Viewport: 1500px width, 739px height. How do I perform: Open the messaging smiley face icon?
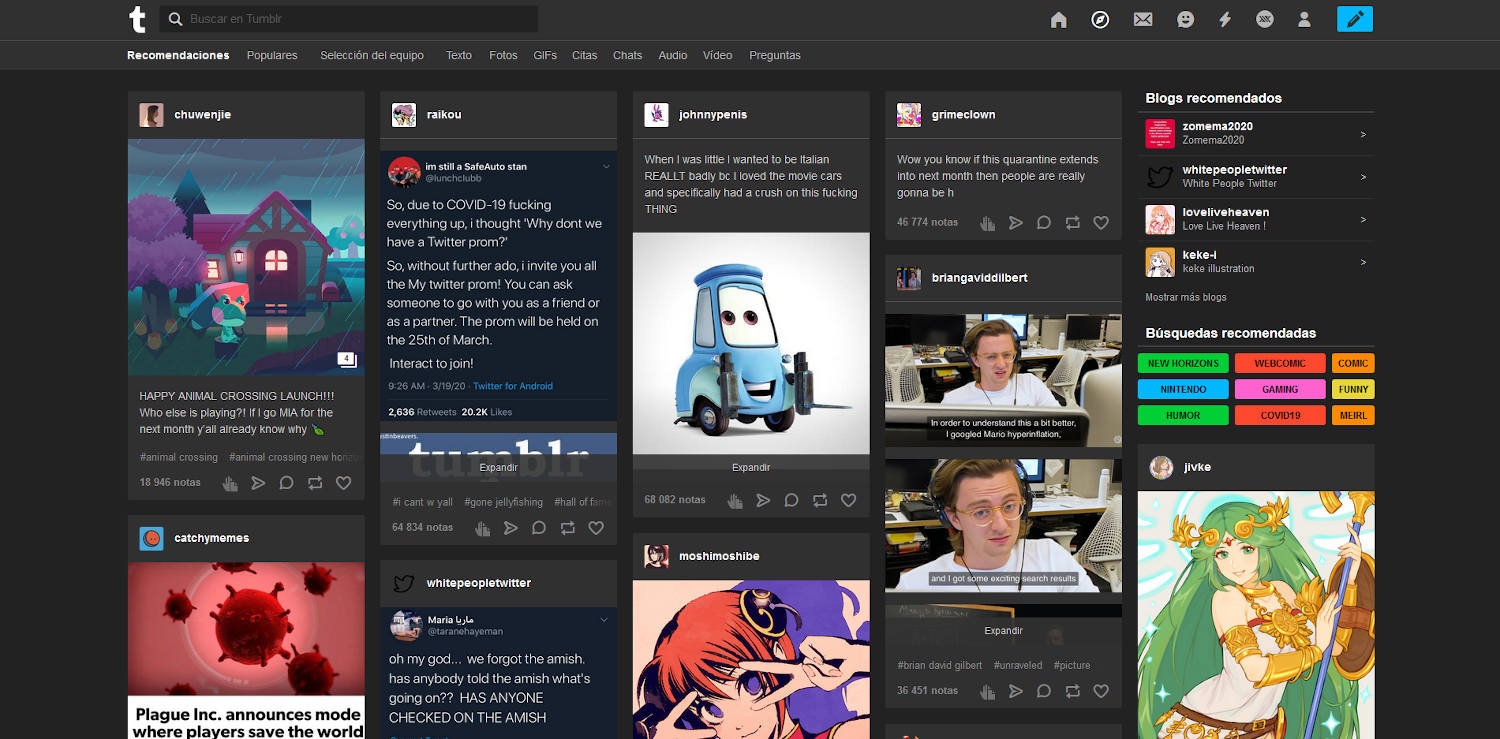pos(1185,20)
